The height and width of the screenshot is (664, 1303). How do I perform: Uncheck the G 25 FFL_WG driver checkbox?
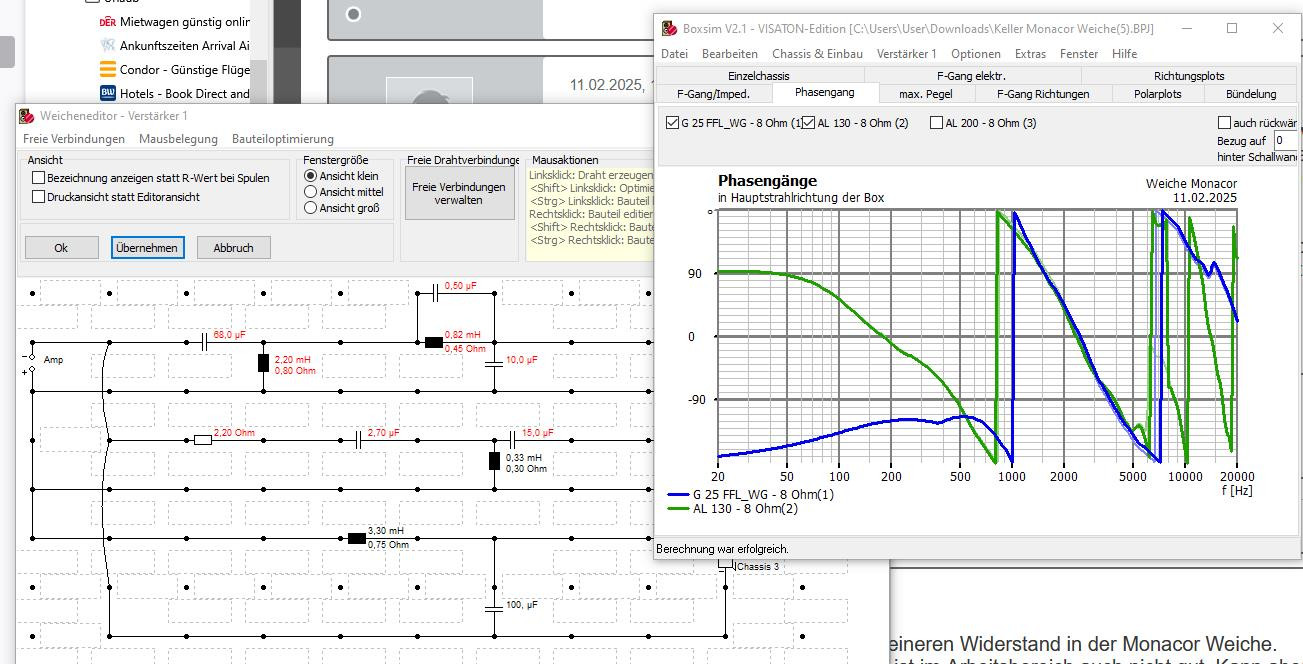point(672,123)
